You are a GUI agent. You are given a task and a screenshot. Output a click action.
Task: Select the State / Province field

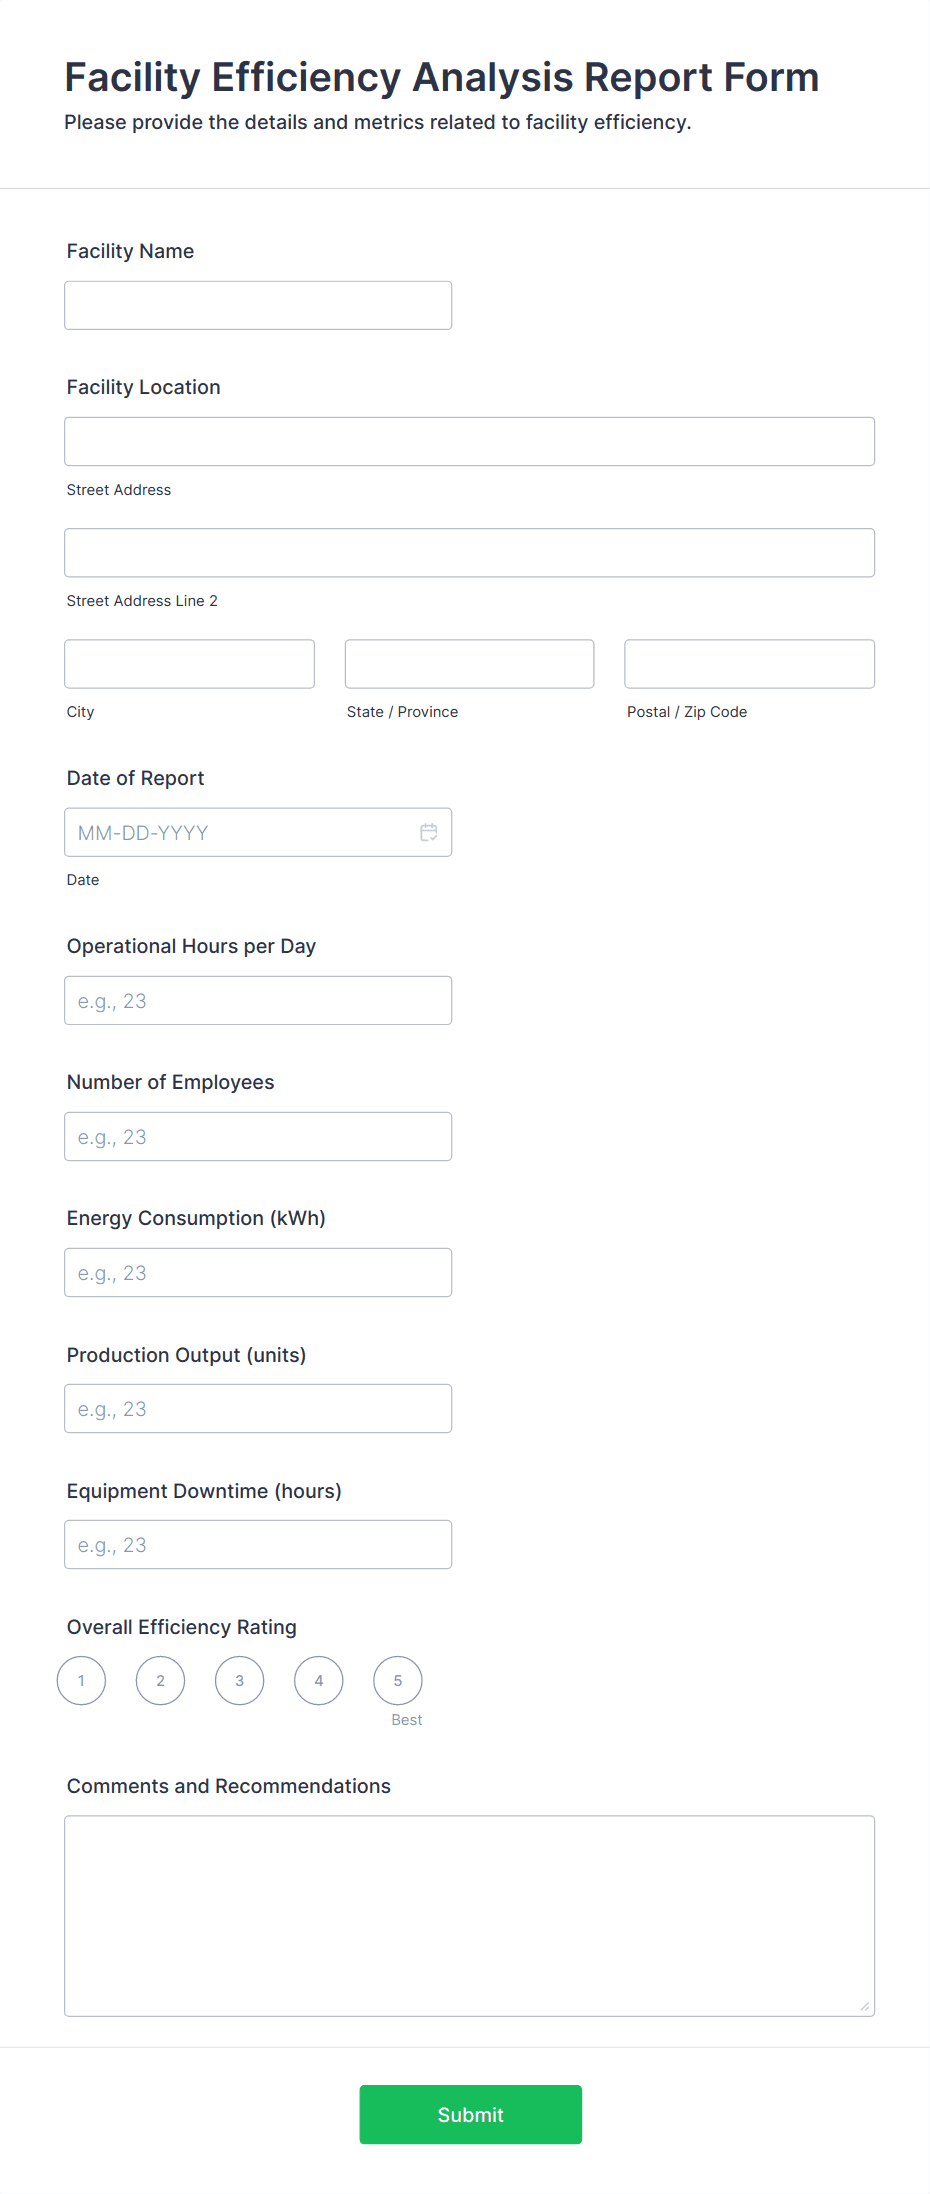[469, 664]
